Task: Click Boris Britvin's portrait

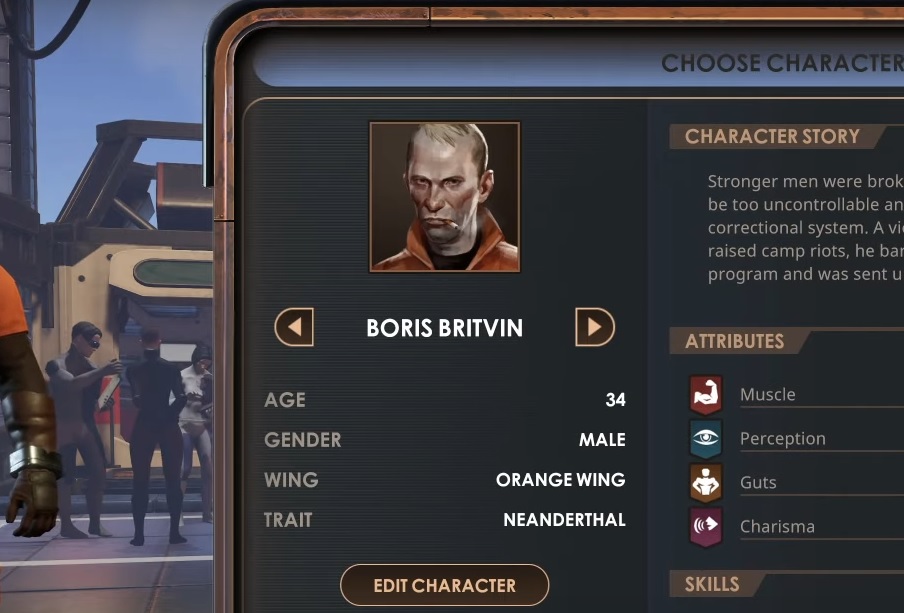Action: (445, 197)
